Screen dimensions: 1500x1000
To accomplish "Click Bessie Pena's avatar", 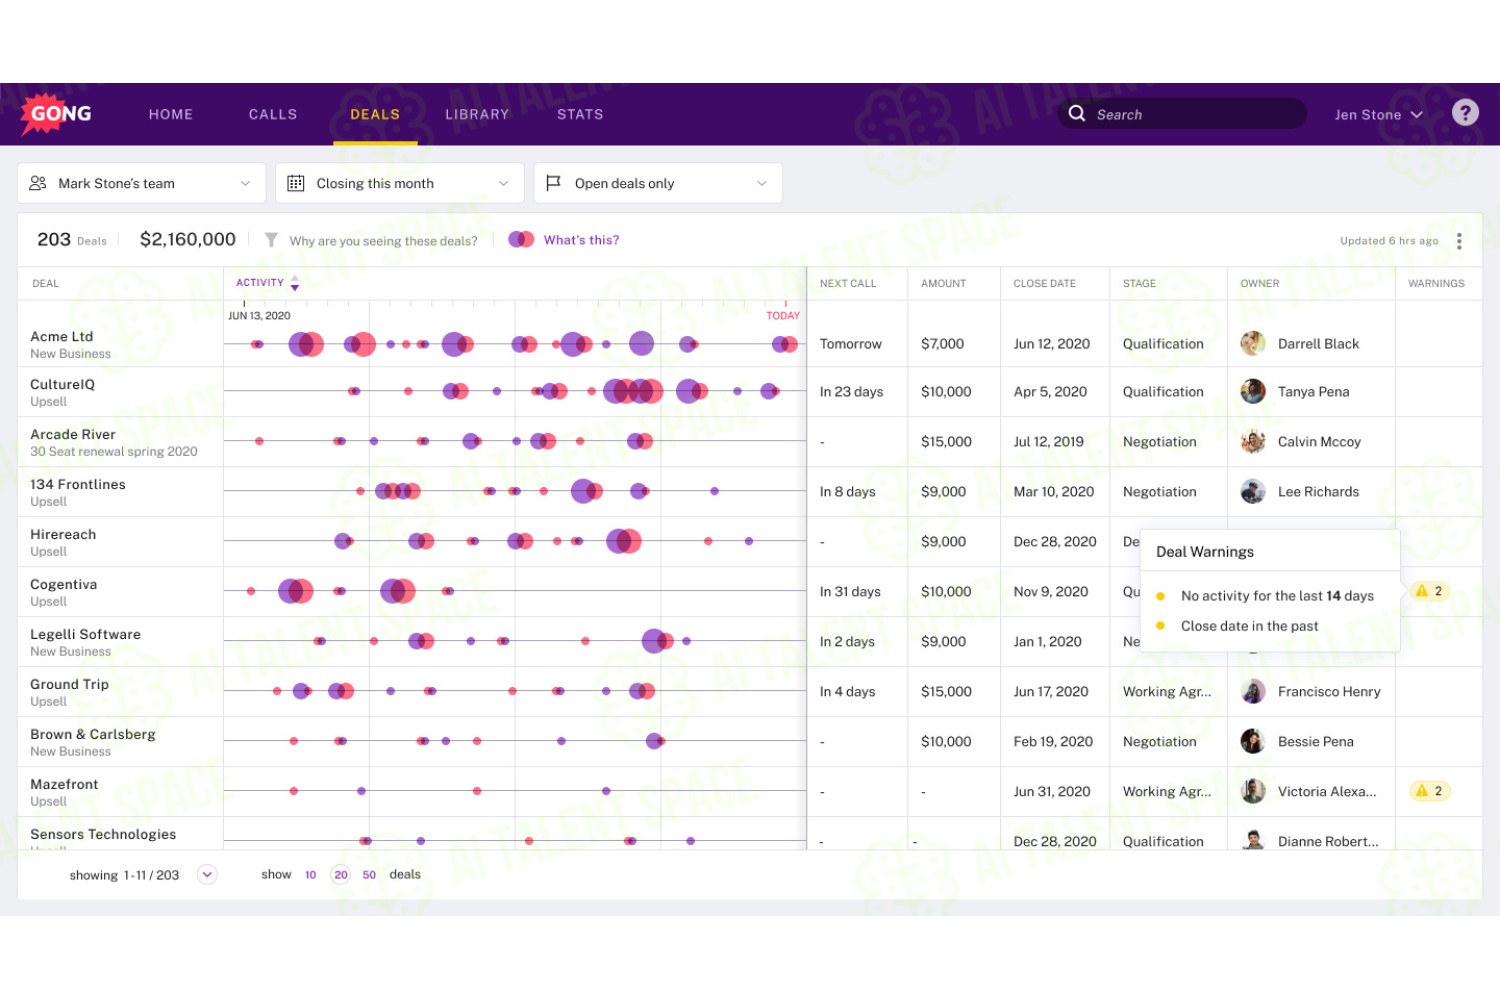I will point(1253,741).
